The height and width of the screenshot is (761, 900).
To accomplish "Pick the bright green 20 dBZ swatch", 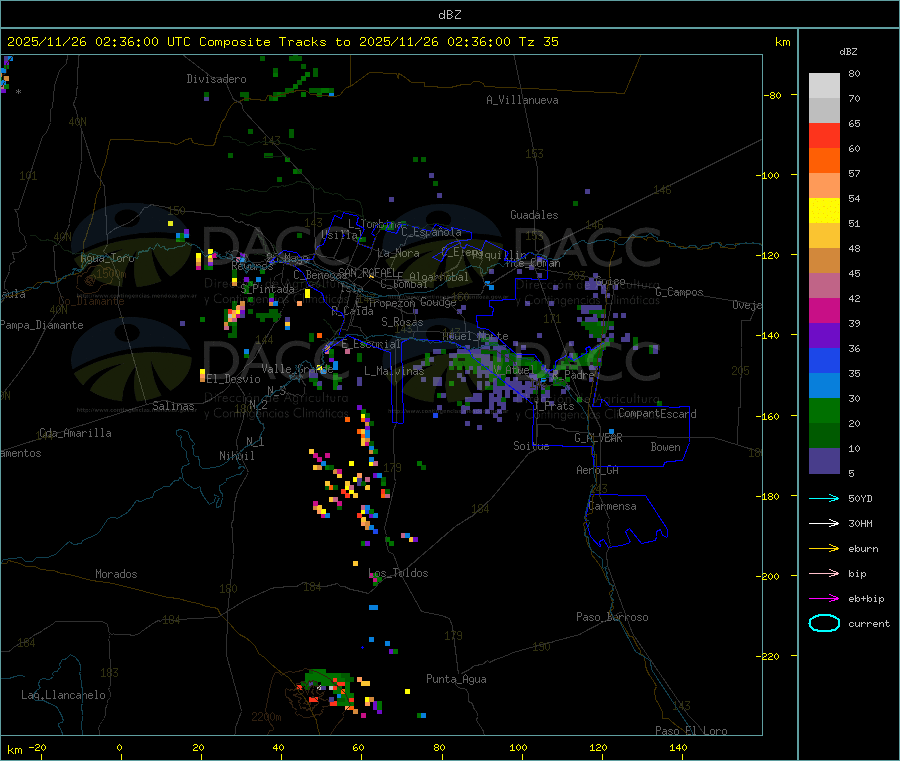I will [824, 411].
